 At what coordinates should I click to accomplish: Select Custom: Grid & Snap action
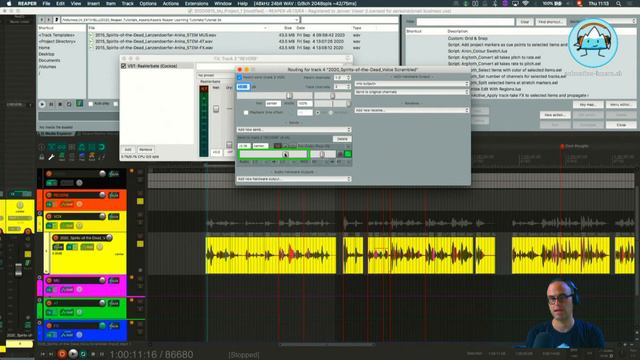pos(467,38)
